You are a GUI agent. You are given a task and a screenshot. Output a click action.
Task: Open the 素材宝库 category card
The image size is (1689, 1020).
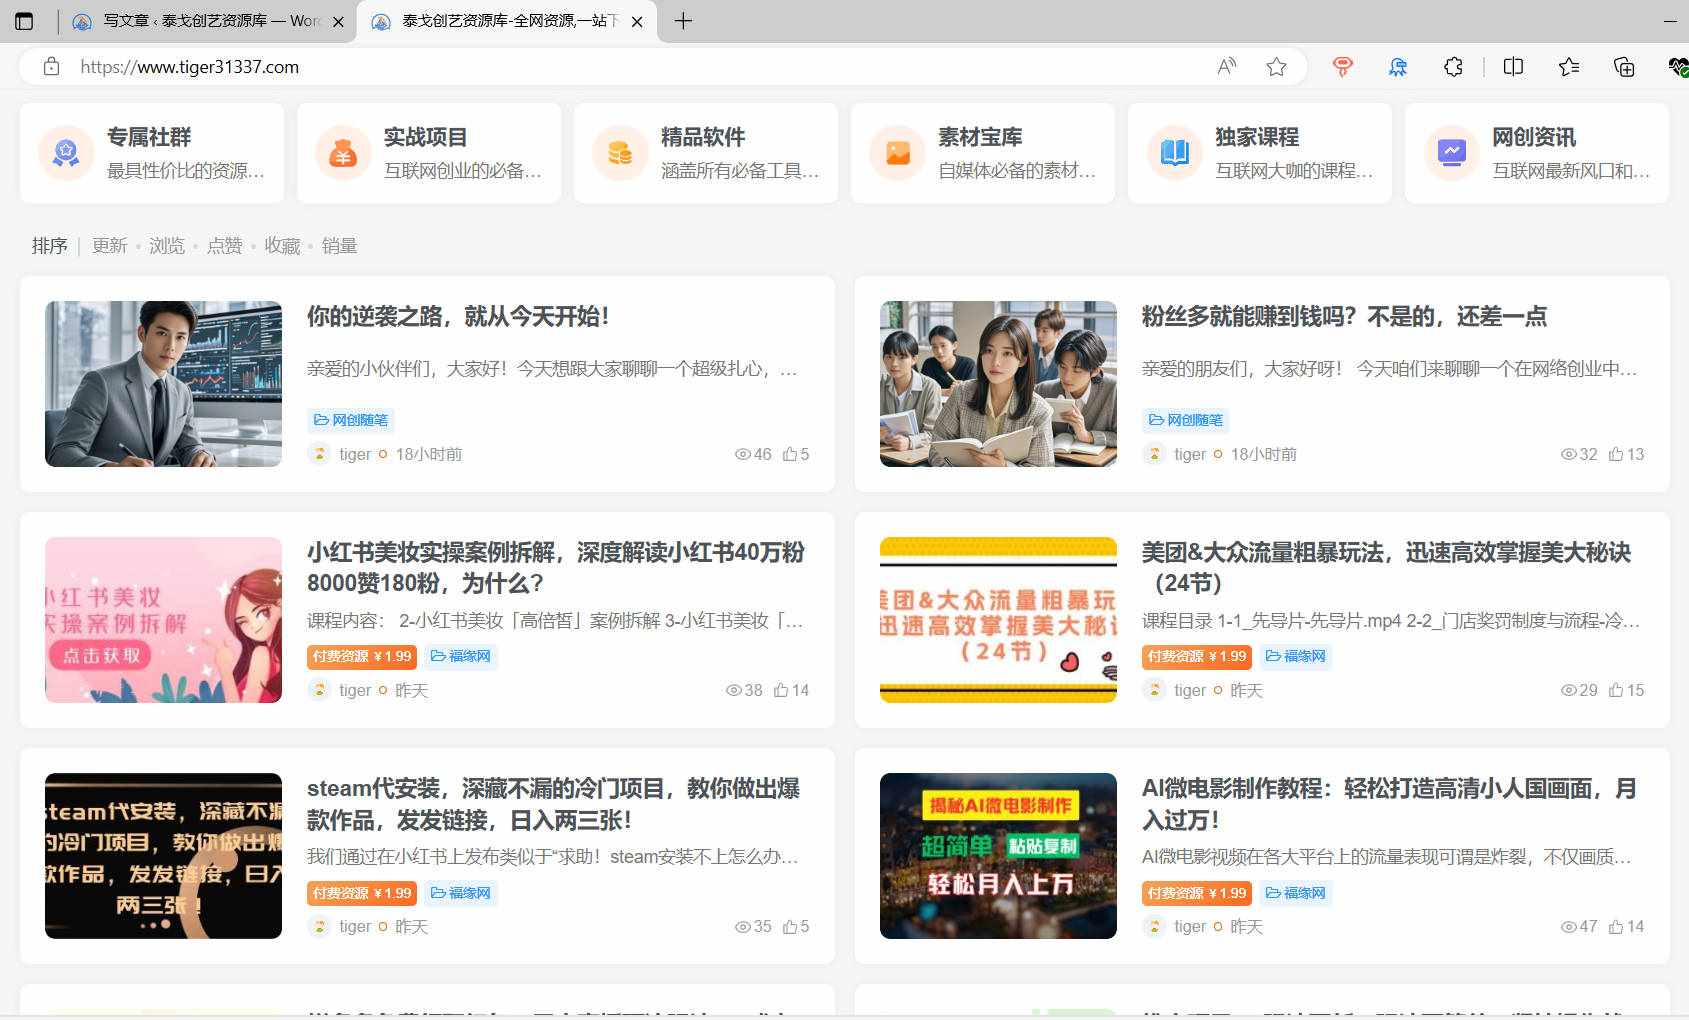click(x=983, y=153)
